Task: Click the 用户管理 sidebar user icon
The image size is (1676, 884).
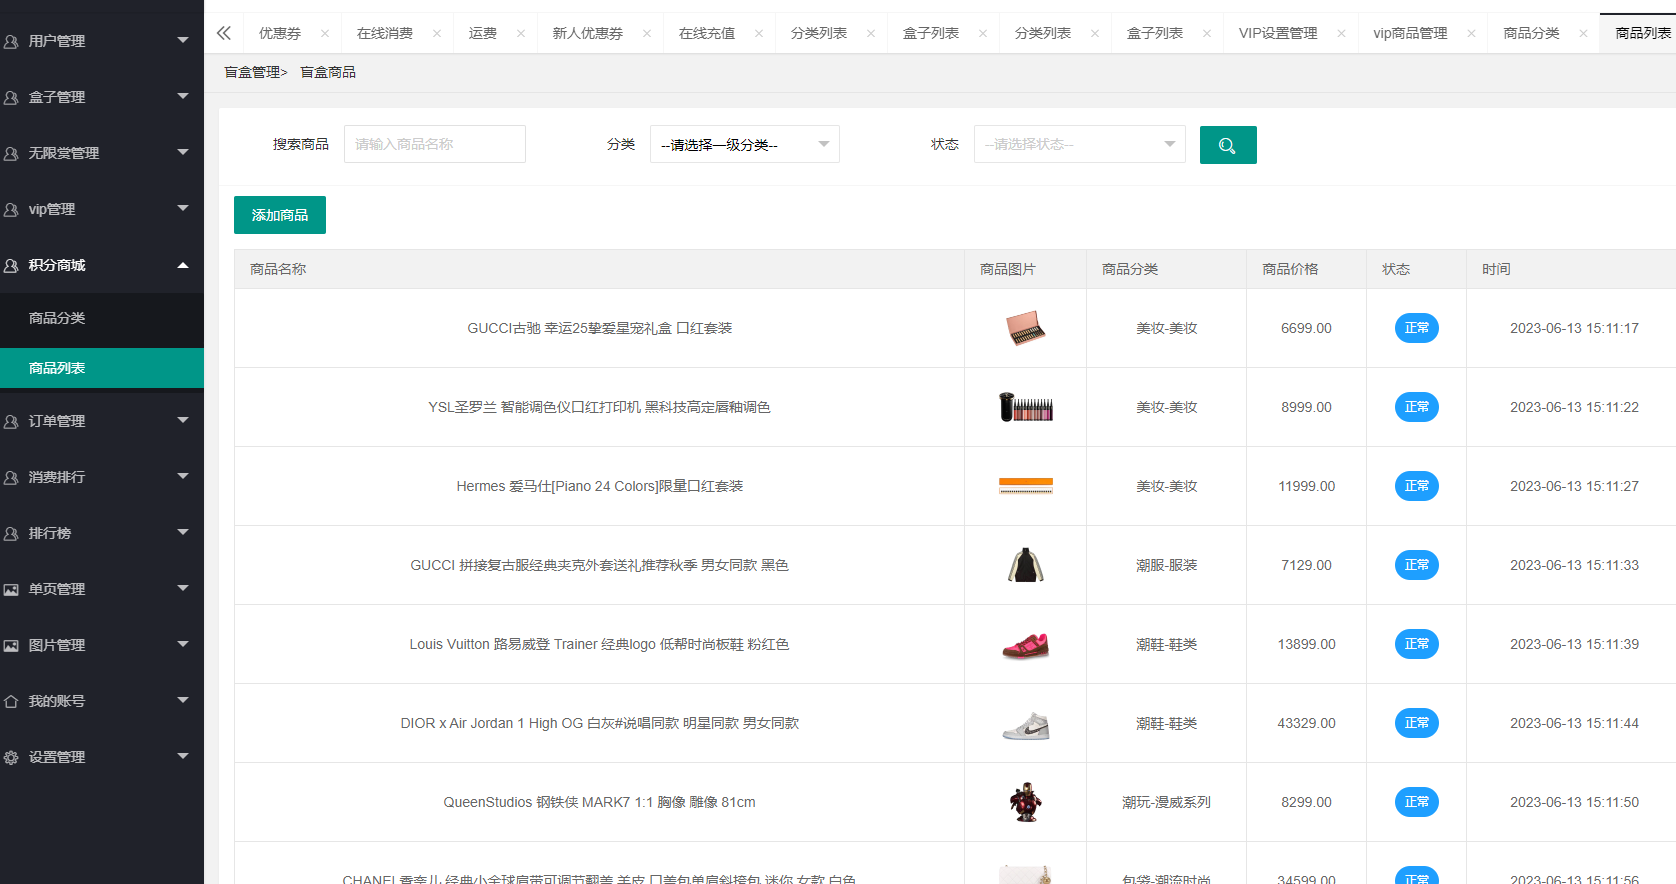Action: pos(11,42)
